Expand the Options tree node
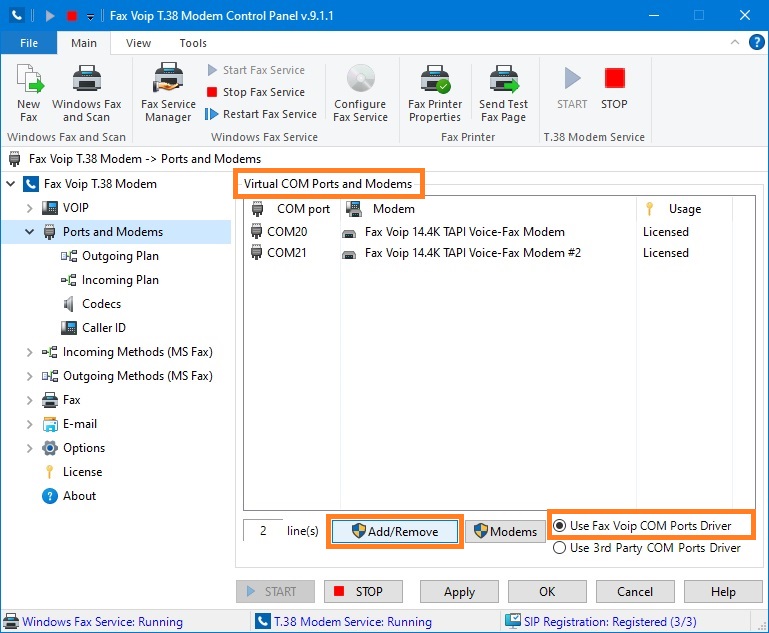This screenshot has width=769, height=633. click(x=29, y=448)
